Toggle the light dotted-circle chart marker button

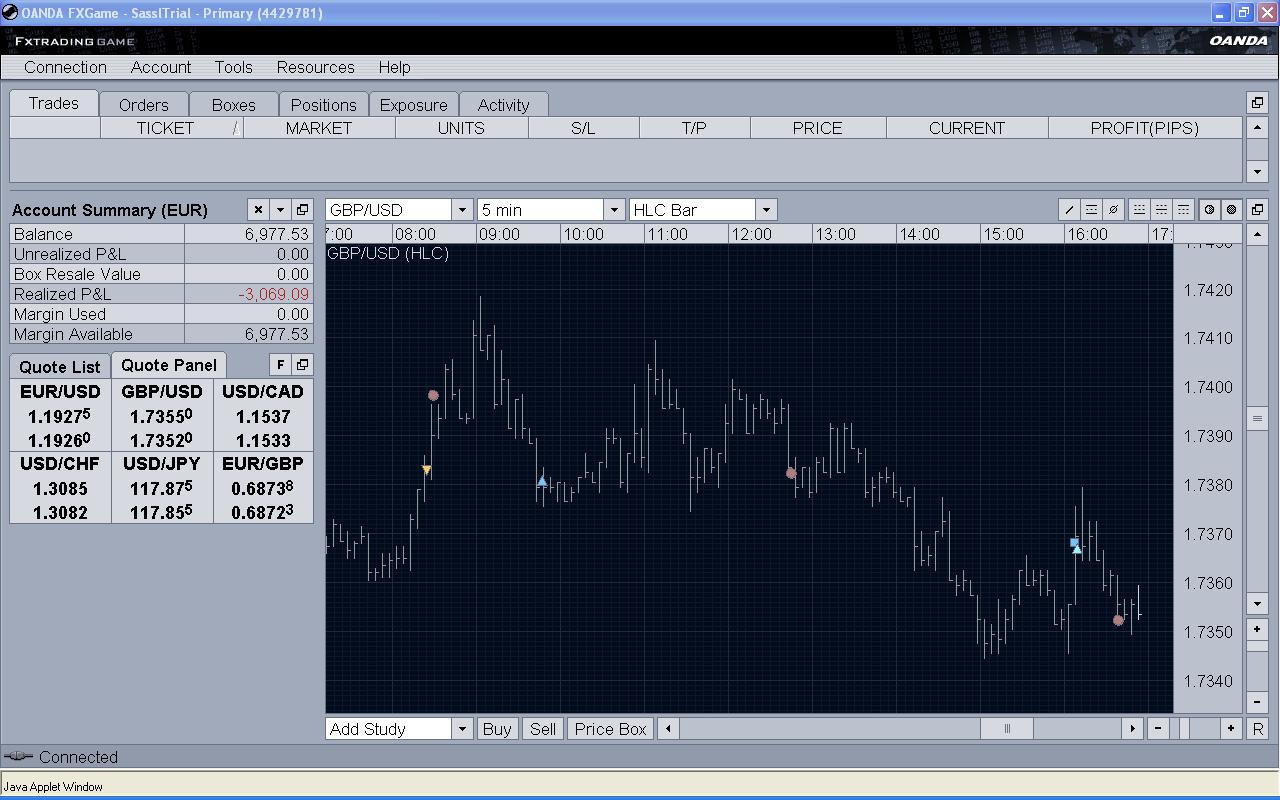pos(1209,210)
